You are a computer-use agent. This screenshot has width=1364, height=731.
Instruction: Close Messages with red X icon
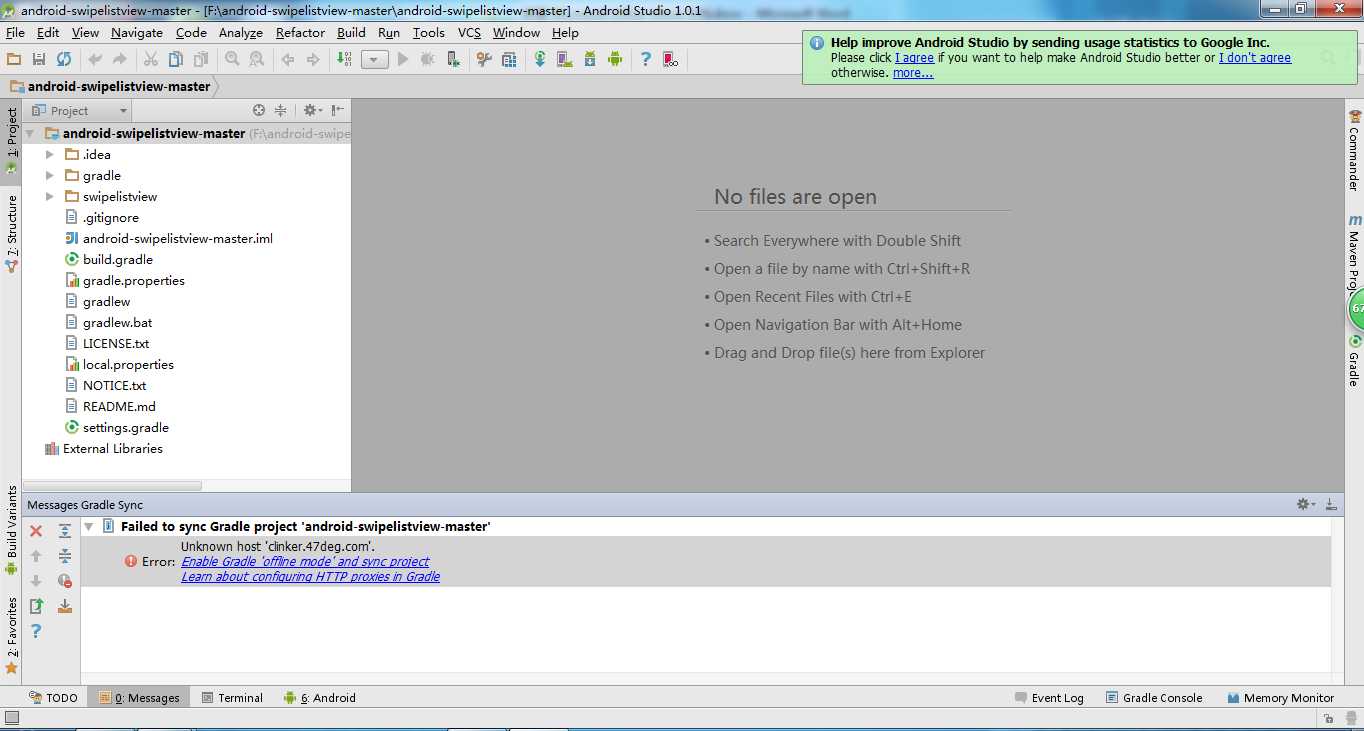point(36,531)
